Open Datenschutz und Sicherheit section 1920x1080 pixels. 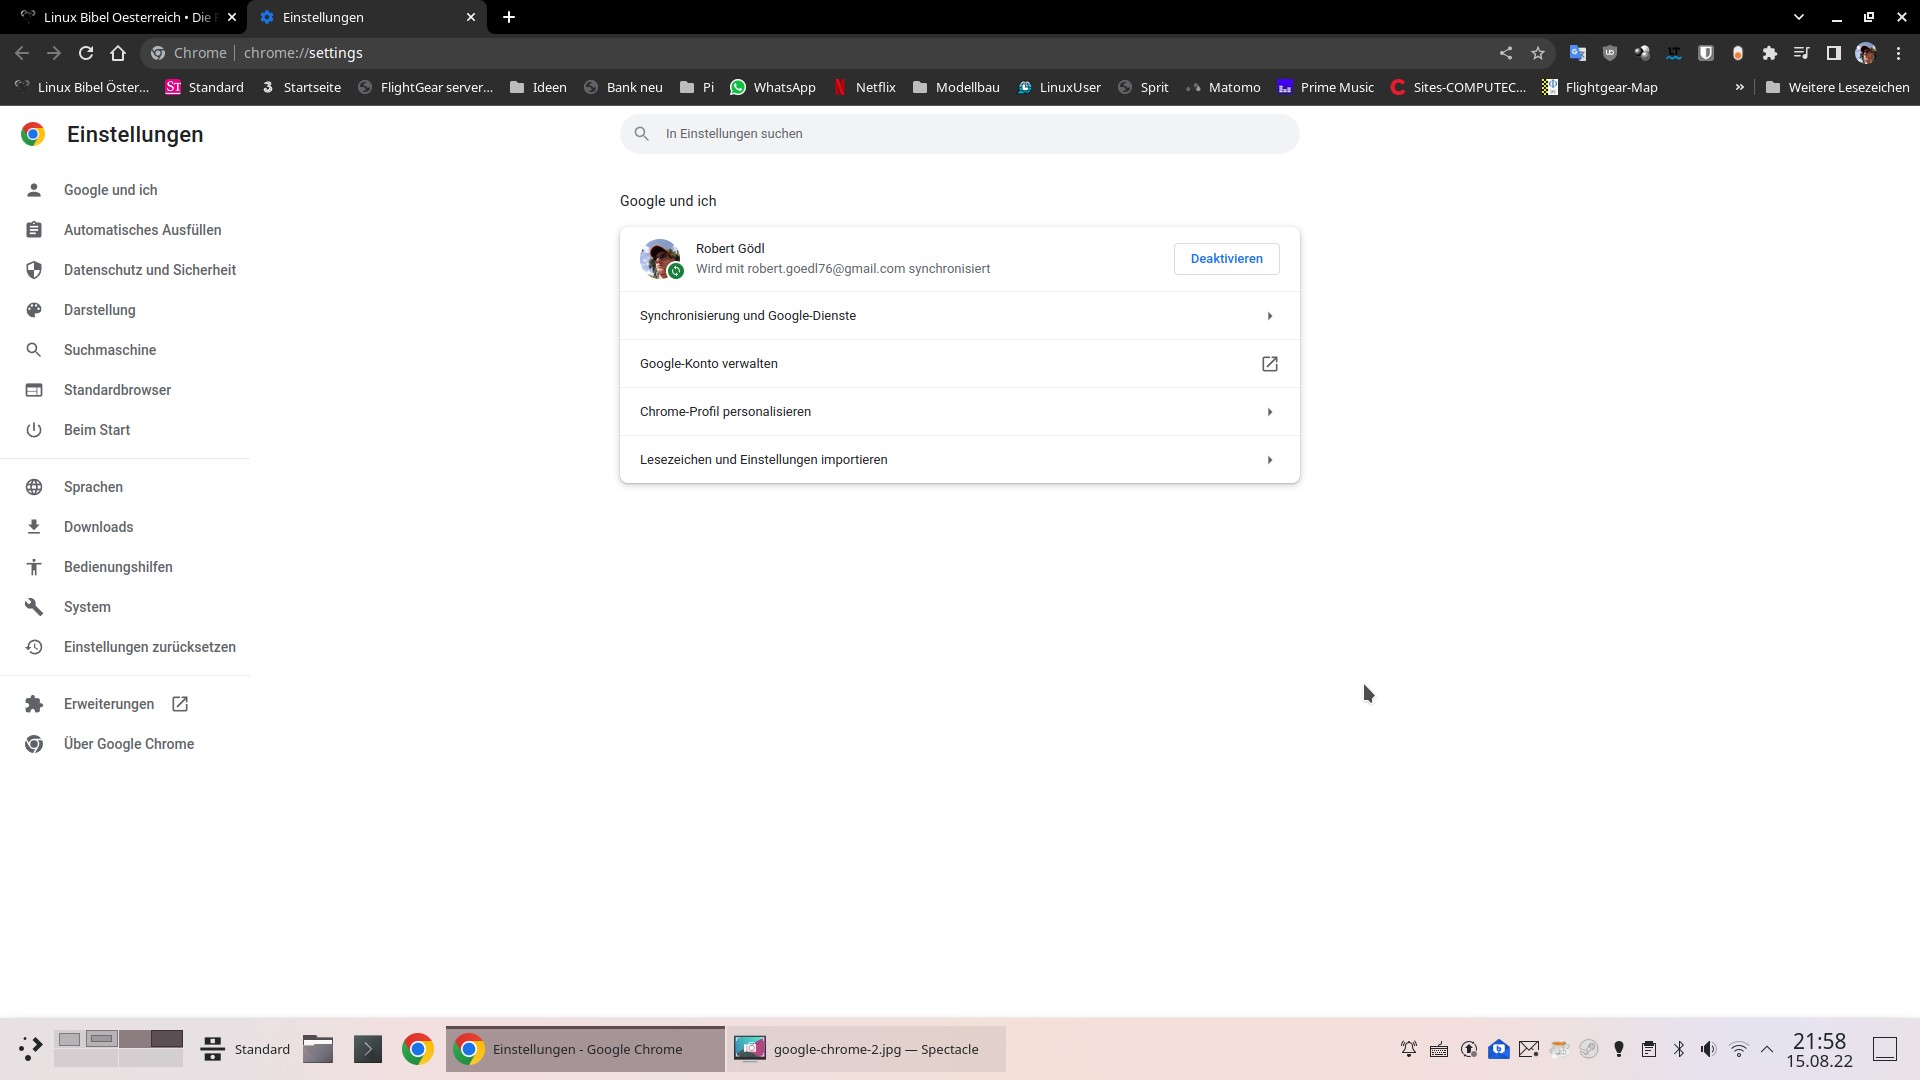click(149, 270)
